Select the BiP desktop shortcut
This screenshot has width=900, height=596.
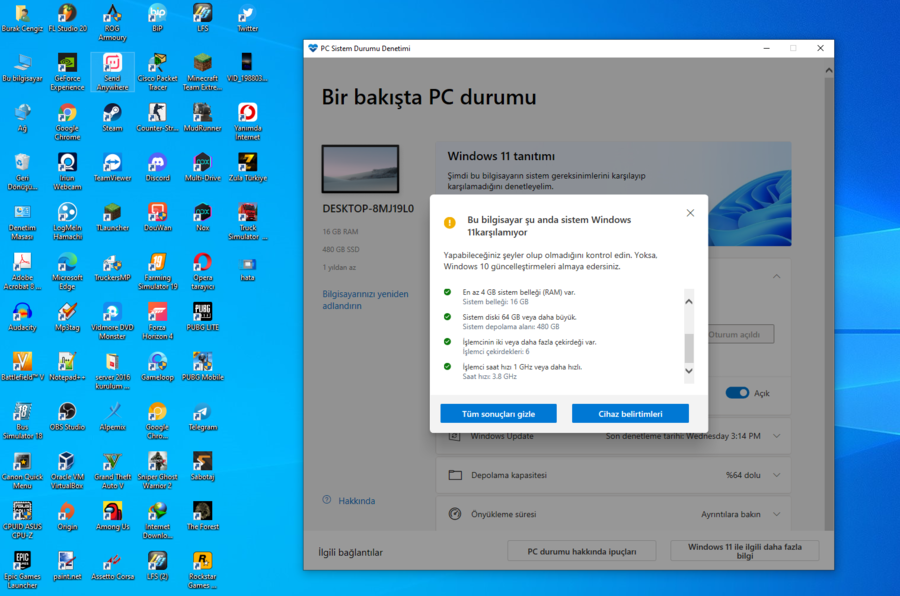pos(157,18)
